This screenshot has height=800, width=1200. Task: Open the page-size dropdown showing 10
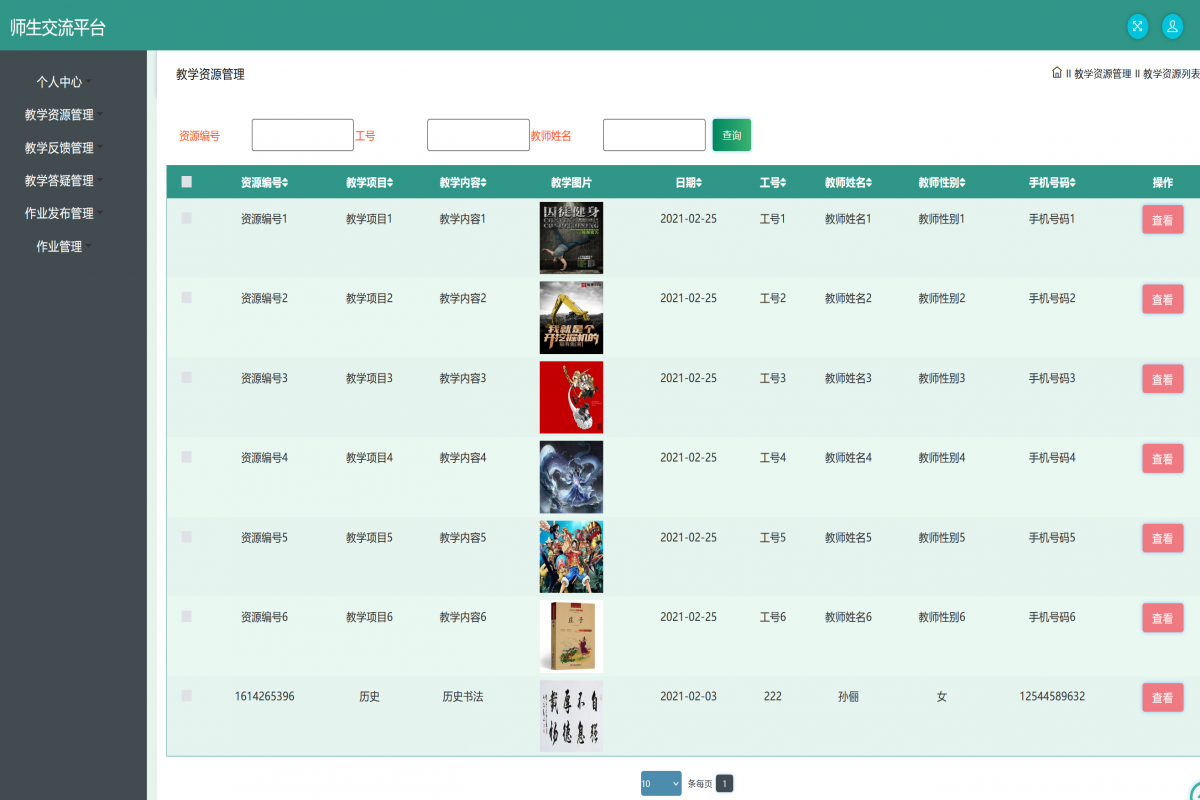click(661, 783)
